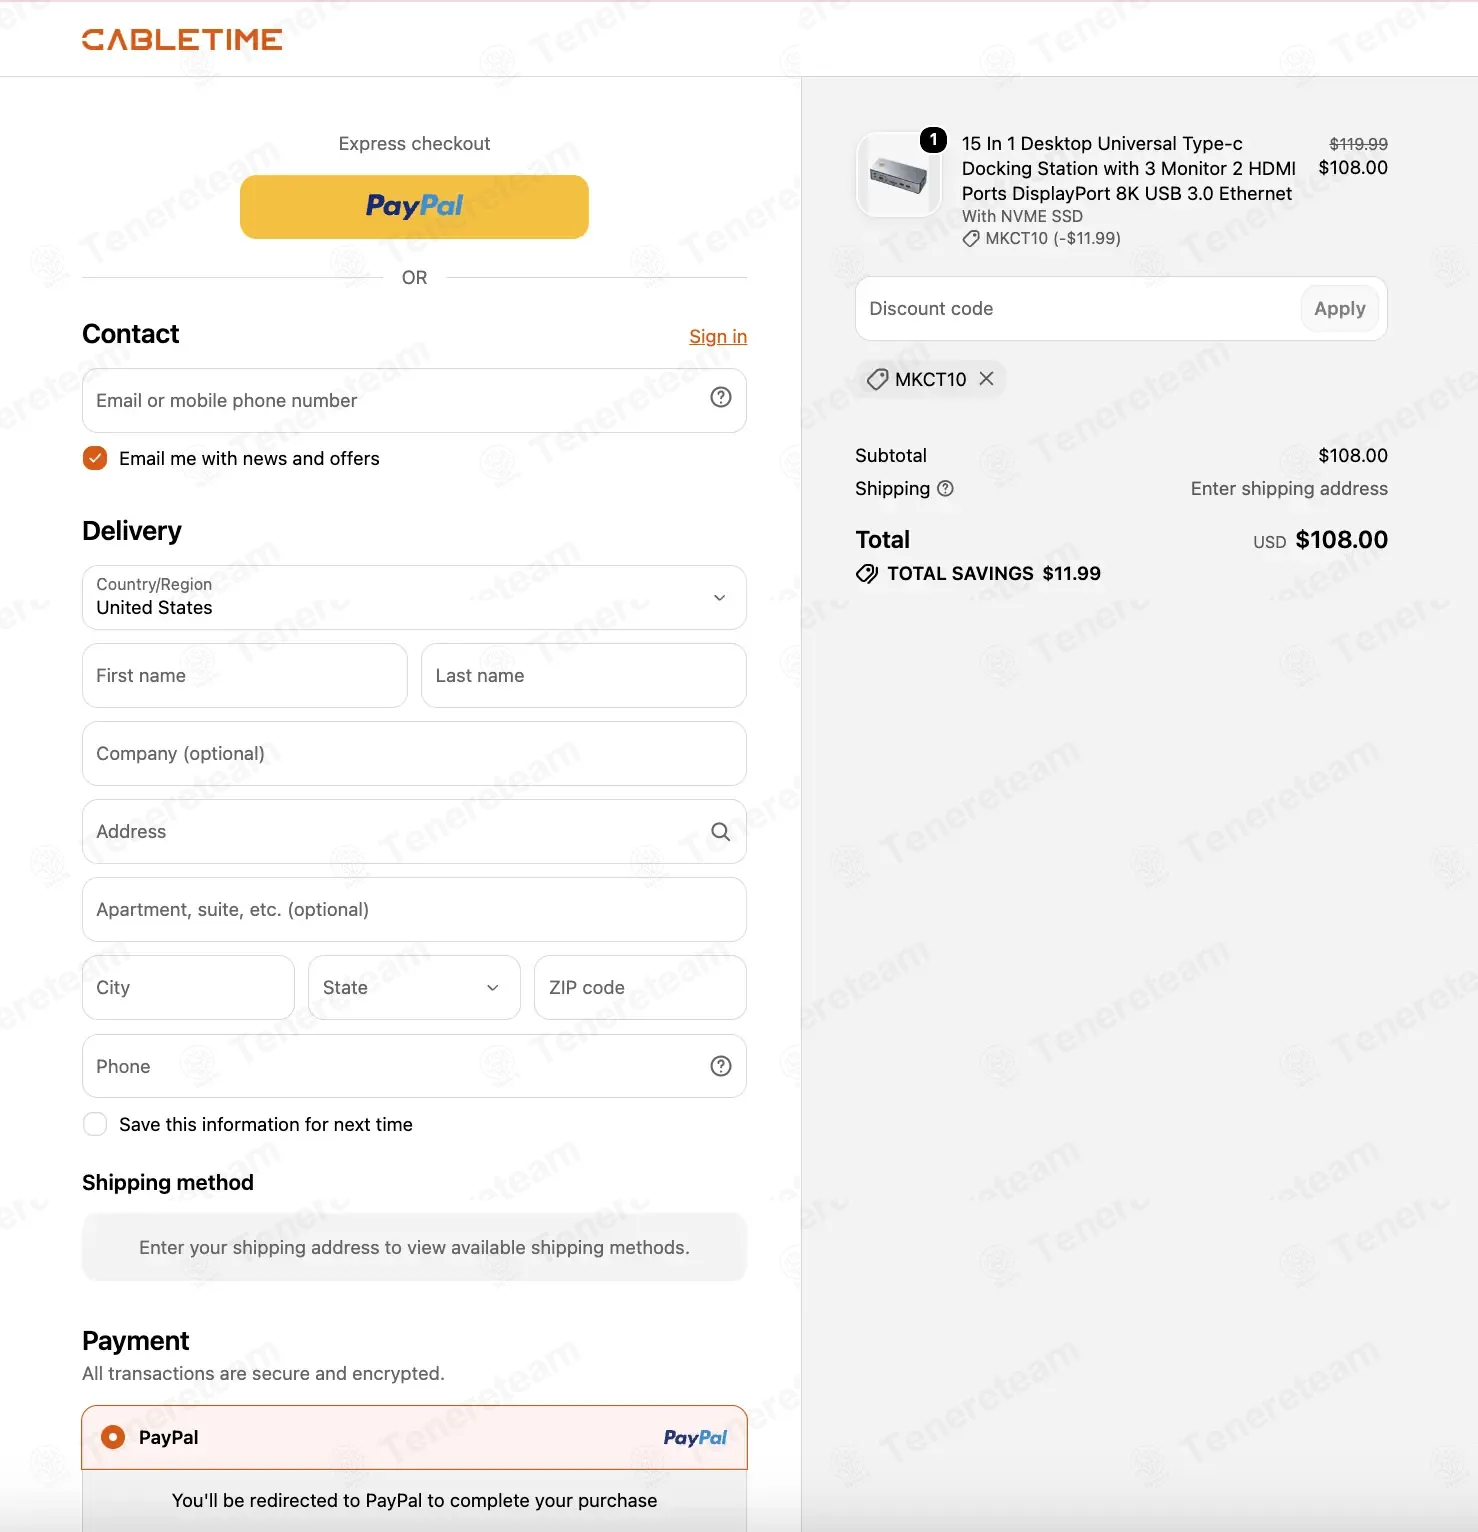The width and height of the screenshot is (1478, 1532).
Task: Click the Sign in link
Action: (718, 336)
